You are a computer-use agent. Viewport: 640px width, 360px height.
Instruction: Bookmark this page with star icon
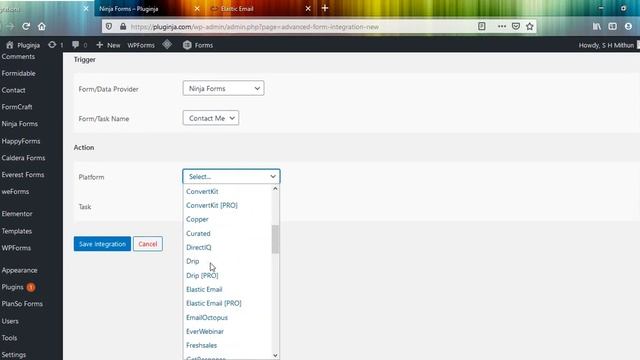coord(530,27)
